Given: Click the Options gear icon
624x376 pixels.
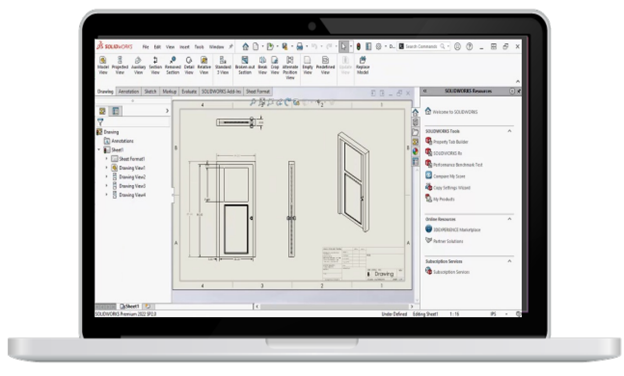Looking at the screenshot, I should click(x=378, y=47).
